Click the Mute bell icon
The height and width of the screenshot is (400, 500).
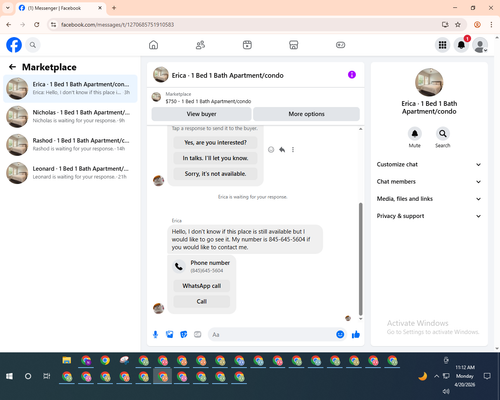tap(415, 134)
